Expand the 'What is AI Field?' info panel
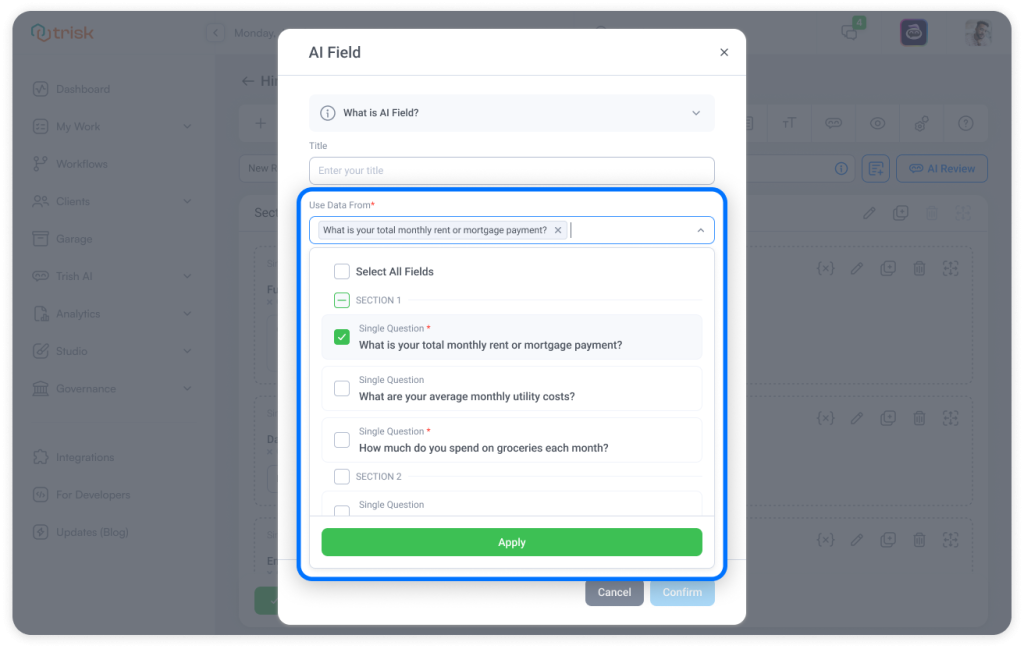 point(511,113)
